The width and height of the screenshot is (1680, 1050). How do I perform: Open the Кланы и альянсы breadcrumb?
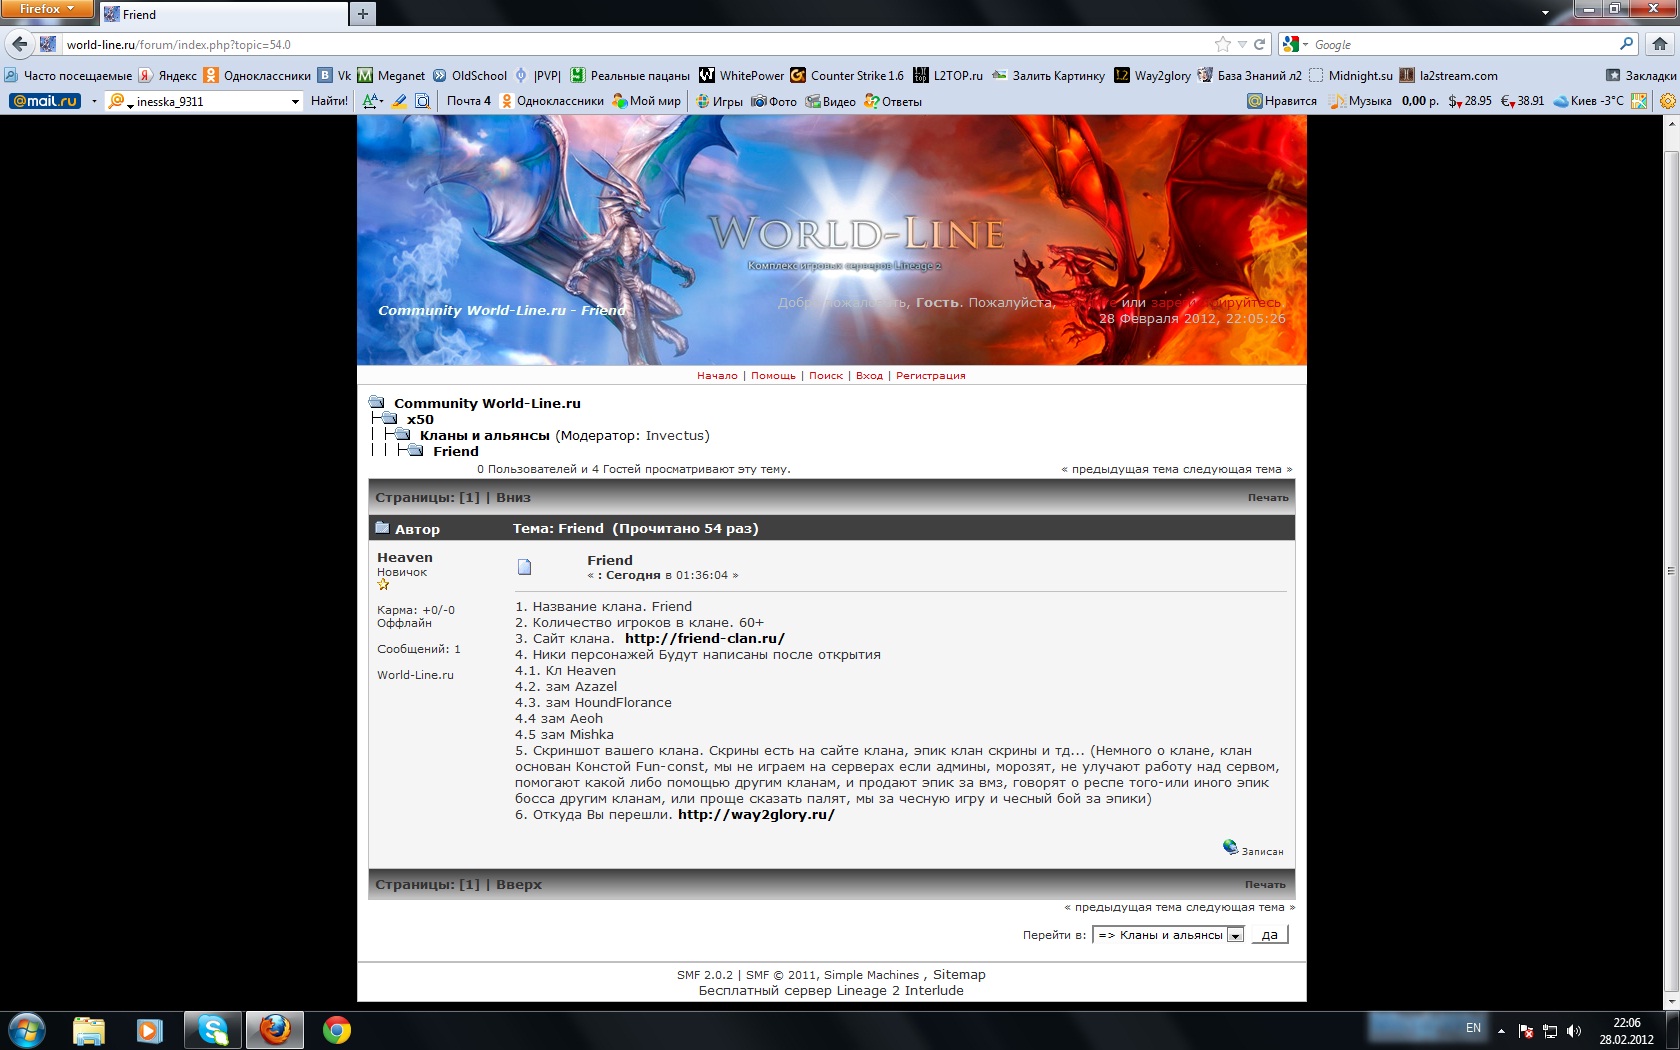[484, 435]
